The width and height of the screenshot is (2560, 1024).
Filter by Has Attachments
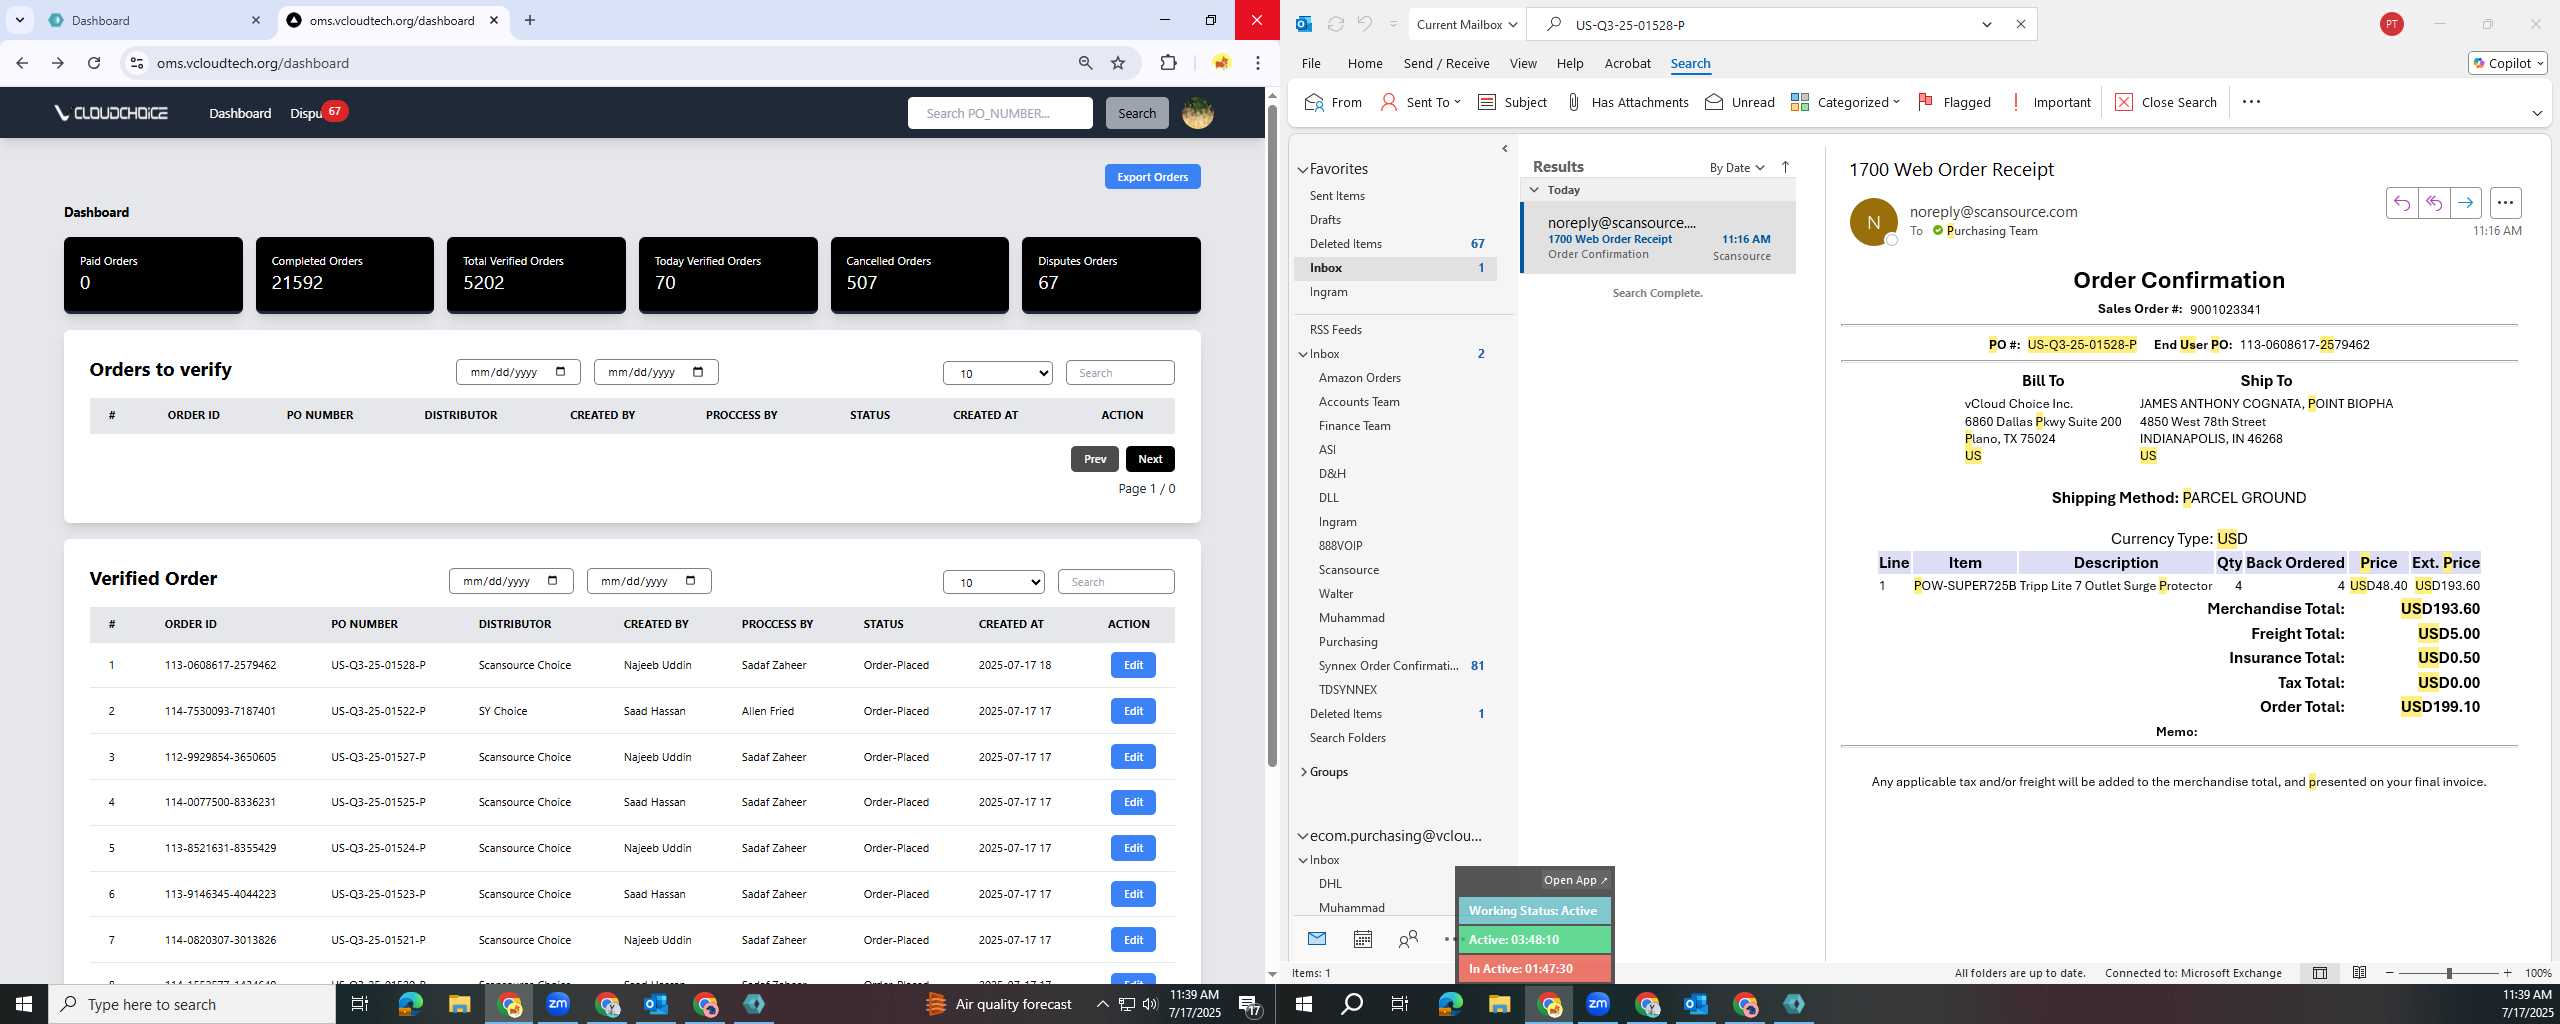pyautogui.click(x=1627, y=102)
